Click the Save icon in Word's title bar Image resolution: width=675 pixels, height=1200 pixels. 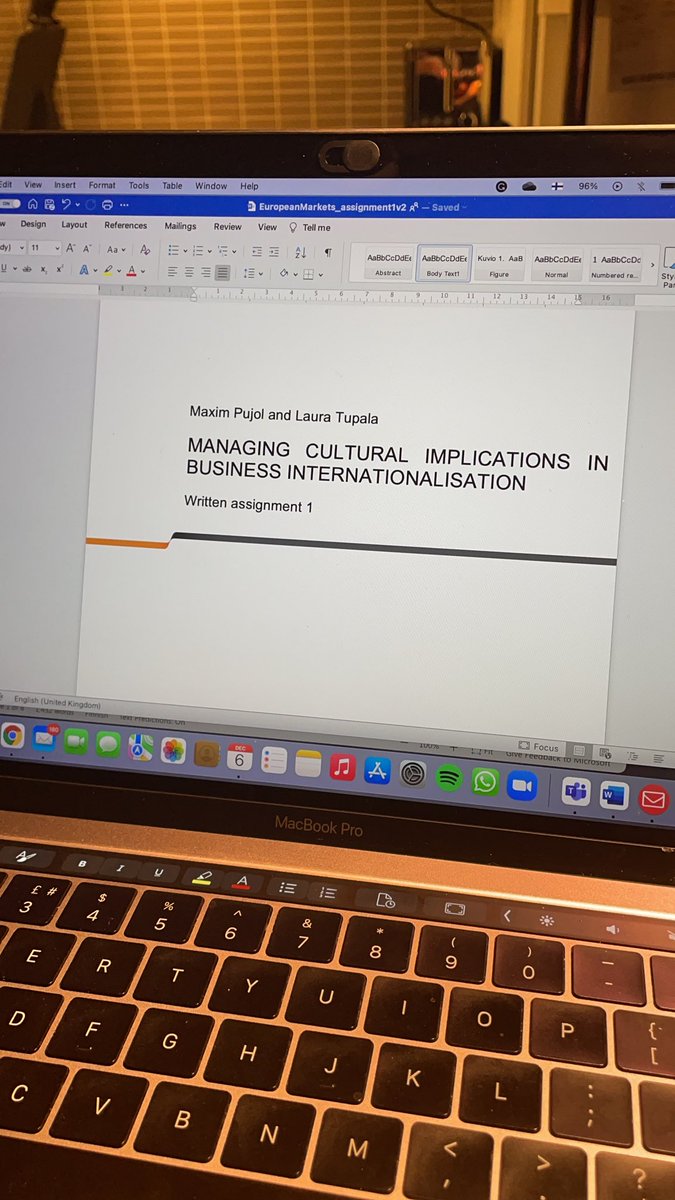pos(49,205)
